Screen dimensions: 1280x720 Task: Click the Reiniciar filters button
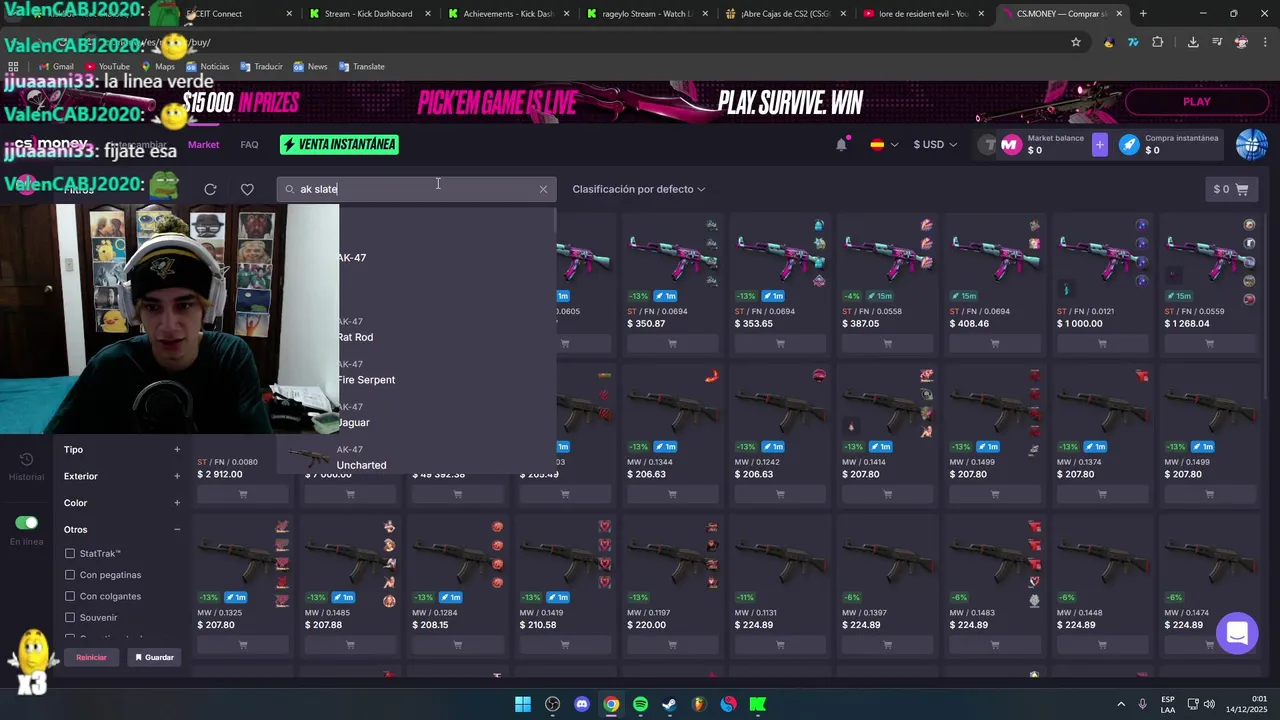91,657
